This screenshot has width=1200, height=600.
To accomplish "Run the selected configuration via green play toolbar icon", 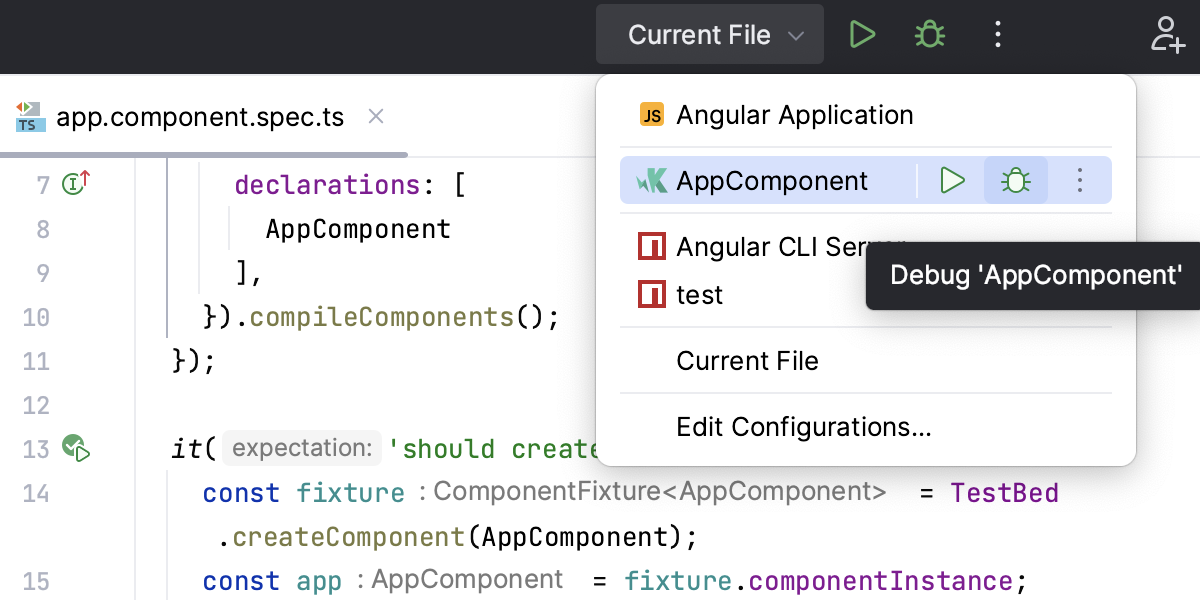I will pos(862,34).
